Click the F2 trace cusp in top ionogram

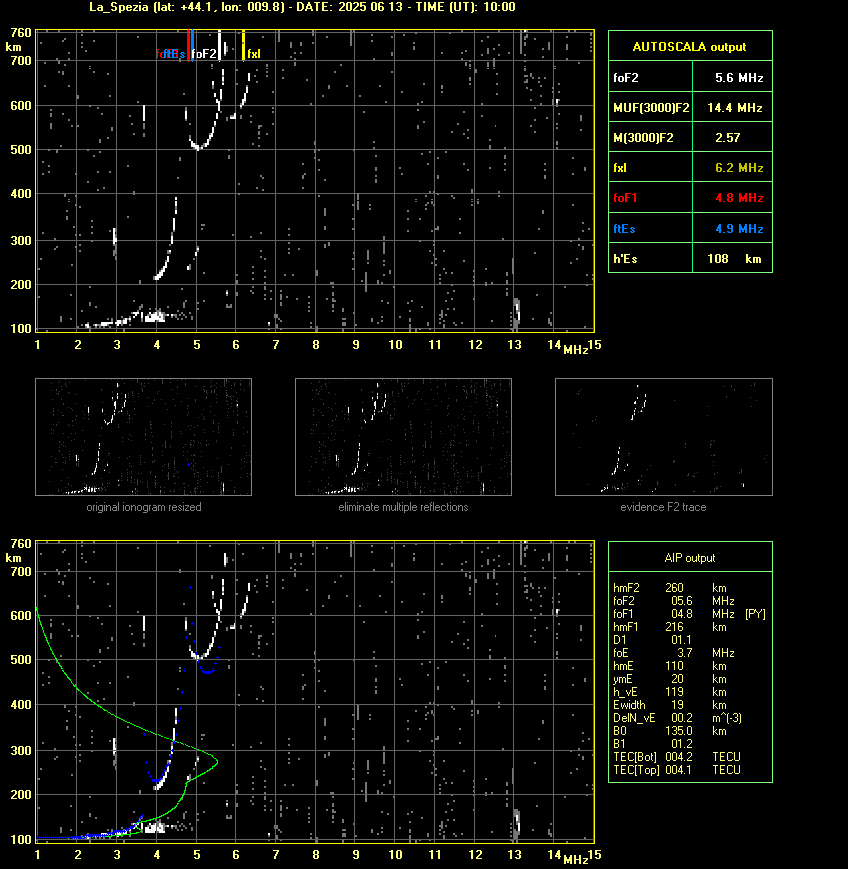point(198,147)
